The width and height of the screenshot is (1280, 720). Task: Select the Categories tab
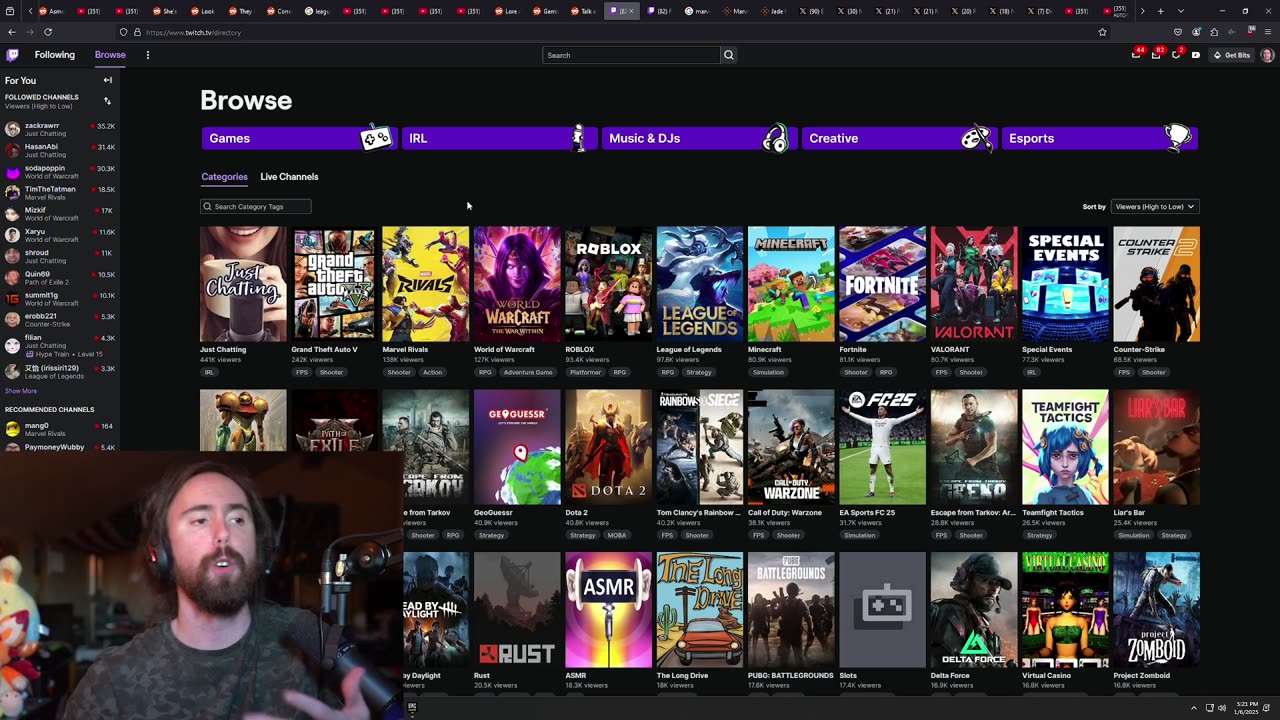point(224,177)
